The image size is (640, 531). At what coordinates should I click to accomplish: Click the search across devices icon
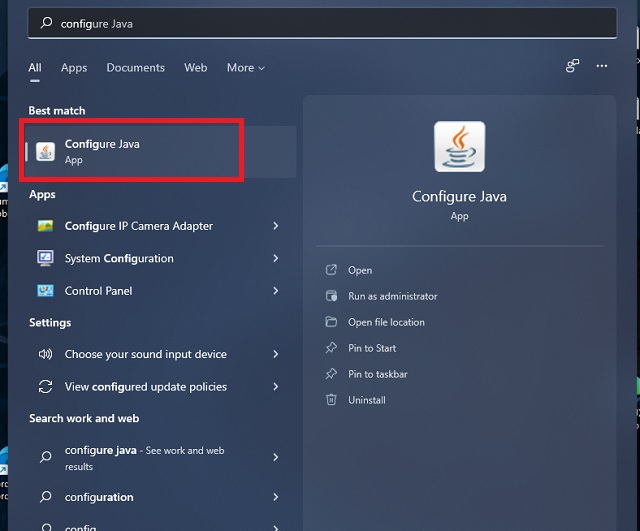coord(572,67)
